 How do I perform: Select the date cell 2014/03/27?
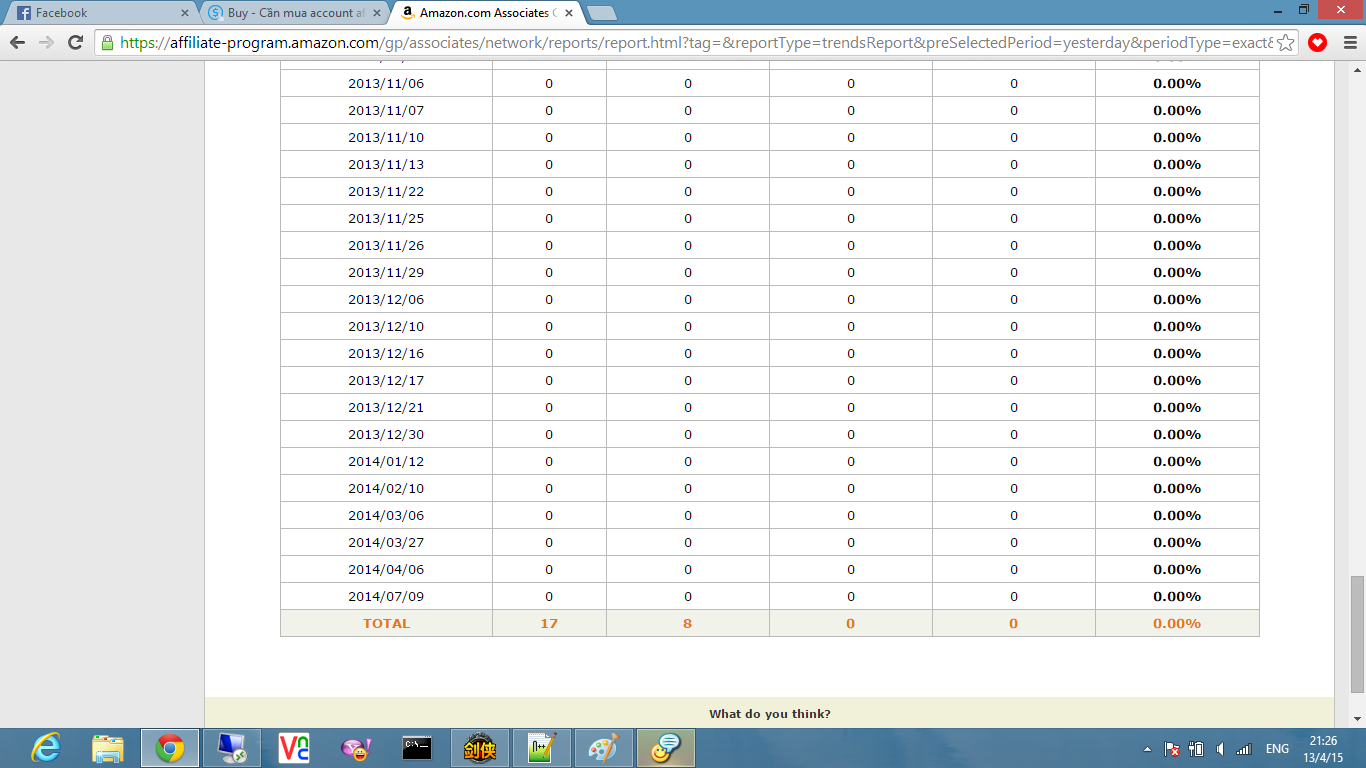point(386,542)
